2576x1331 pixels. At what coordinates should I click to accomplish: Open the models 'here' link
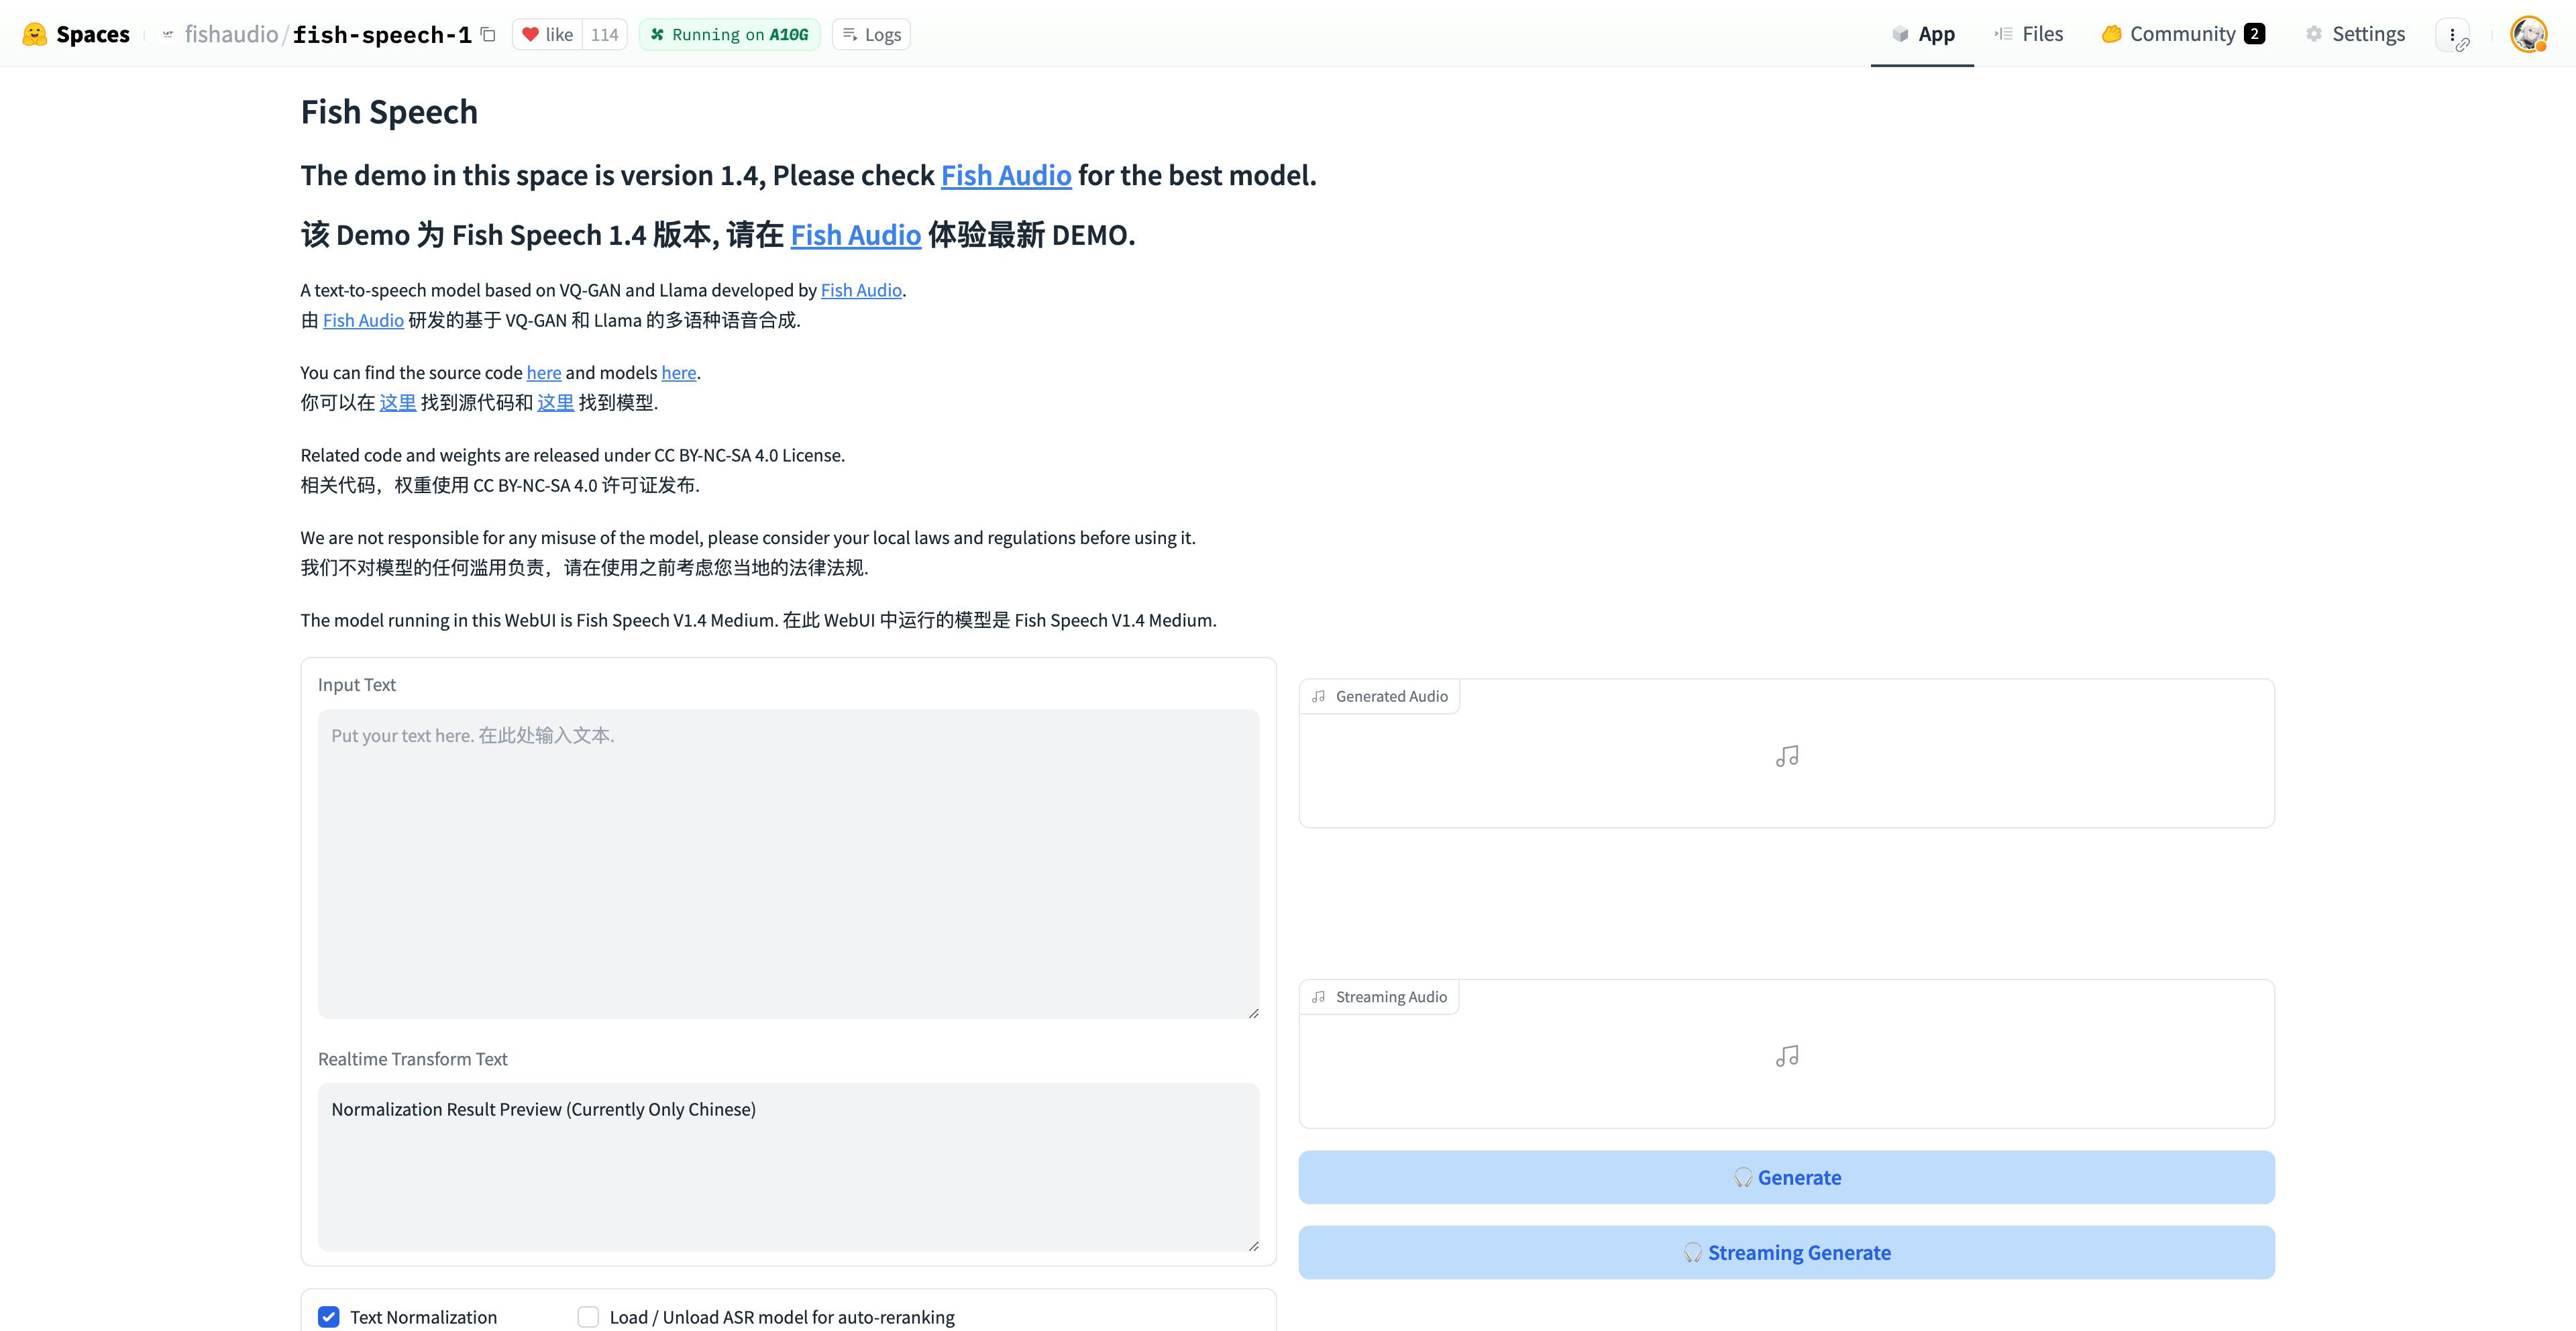pos(679,372)
